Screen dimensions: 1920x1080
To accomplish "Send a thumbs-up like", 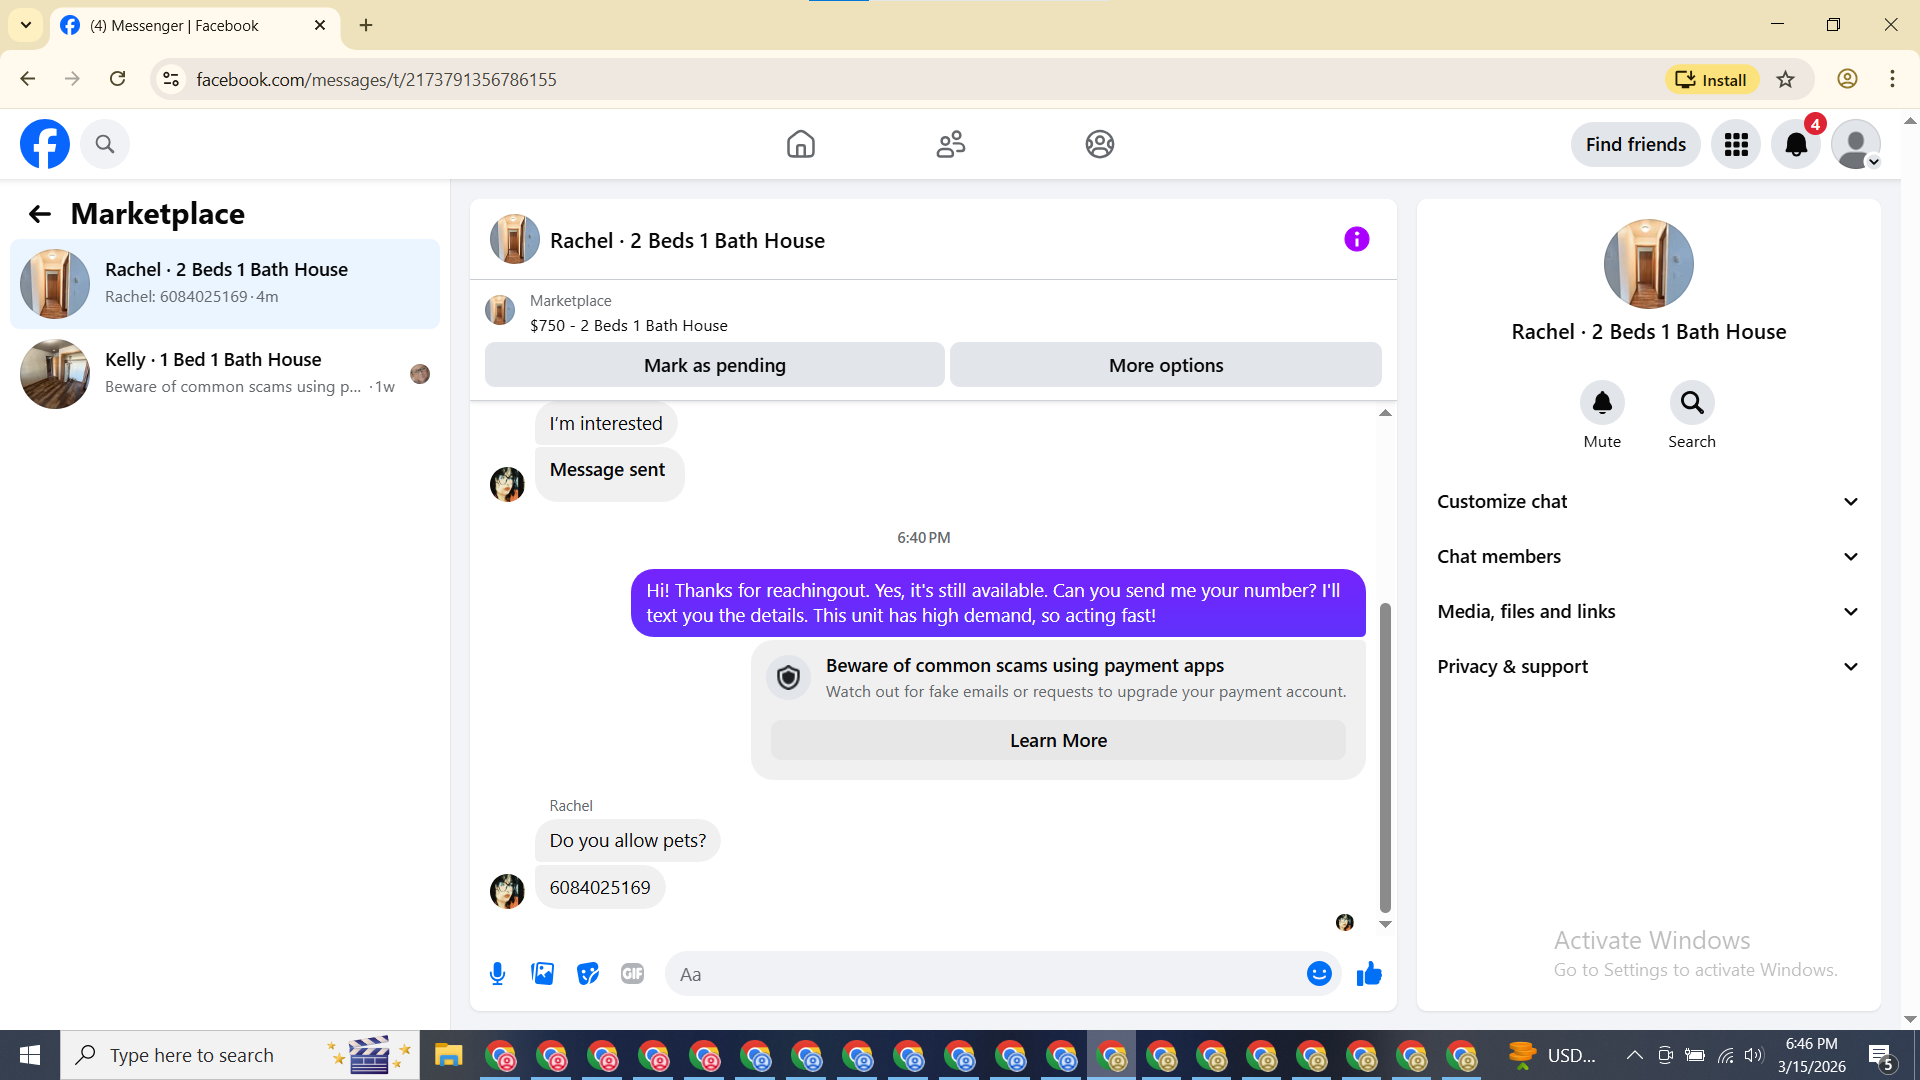I will (1369, 974).
